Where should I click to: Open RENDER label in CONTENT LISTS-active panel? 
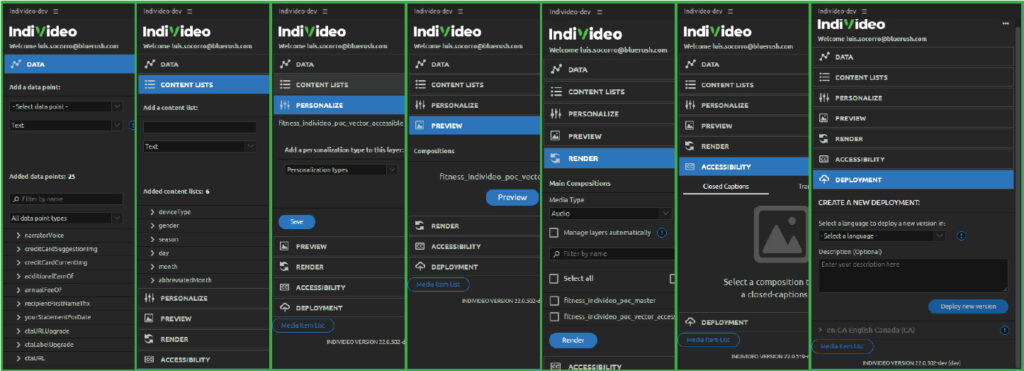[x=174, y=340]
